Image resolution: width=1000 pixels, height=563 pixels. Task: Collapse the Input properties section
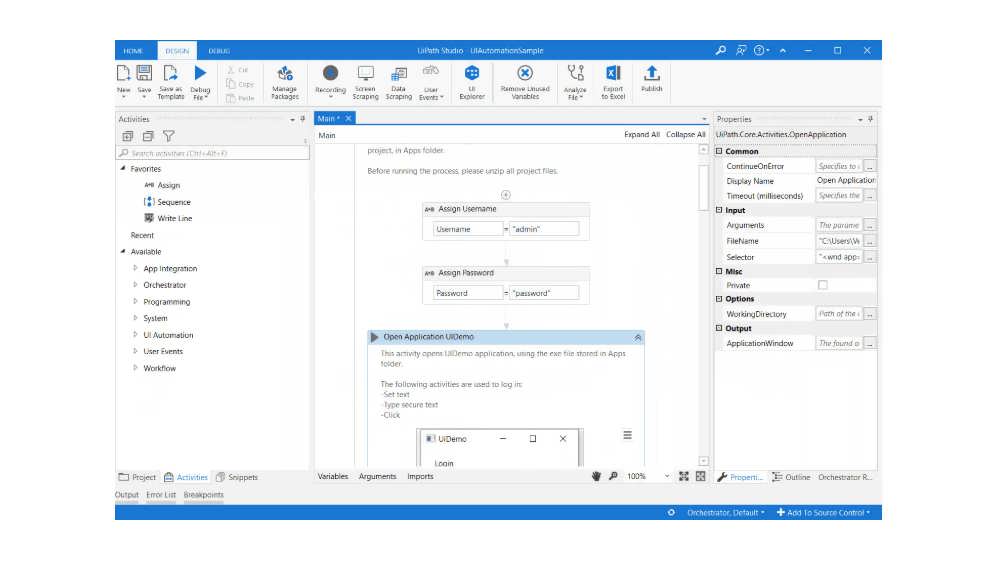tap(719, 210)
